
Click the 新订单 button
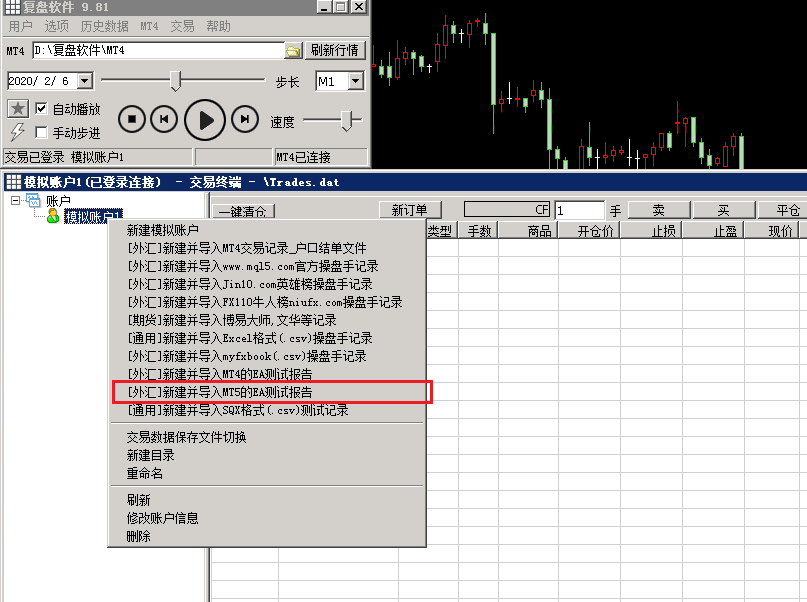[410, 210]
